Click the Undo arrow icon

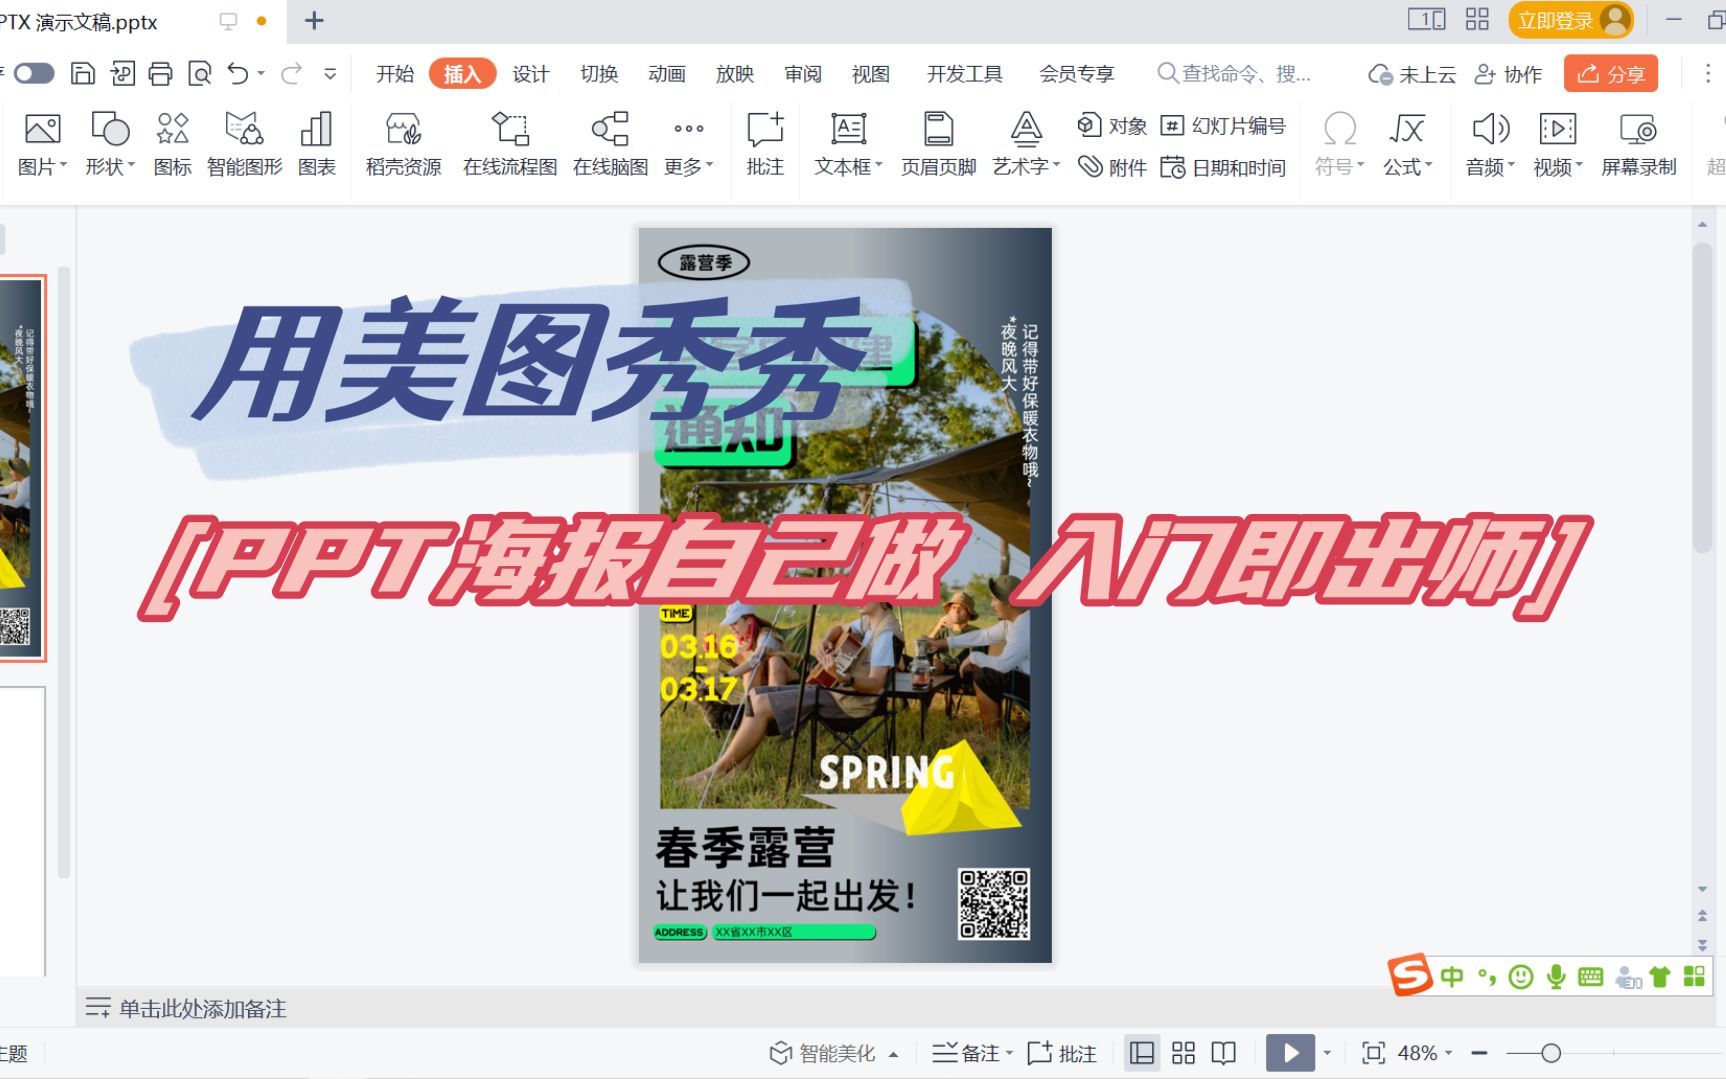pos(238,73)
